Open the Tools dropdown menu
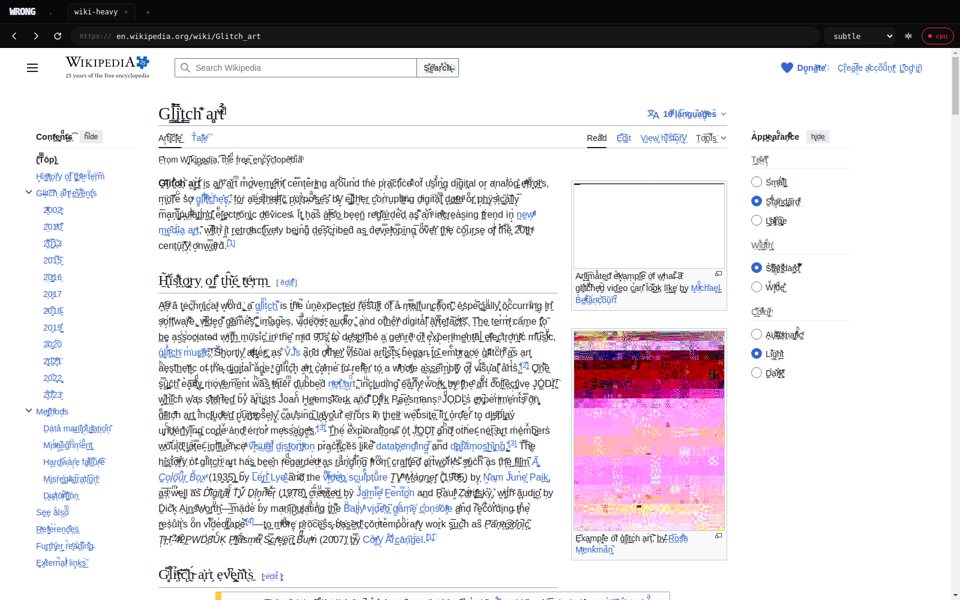Viewport: 960px width, 600px height. coord(711,138)
